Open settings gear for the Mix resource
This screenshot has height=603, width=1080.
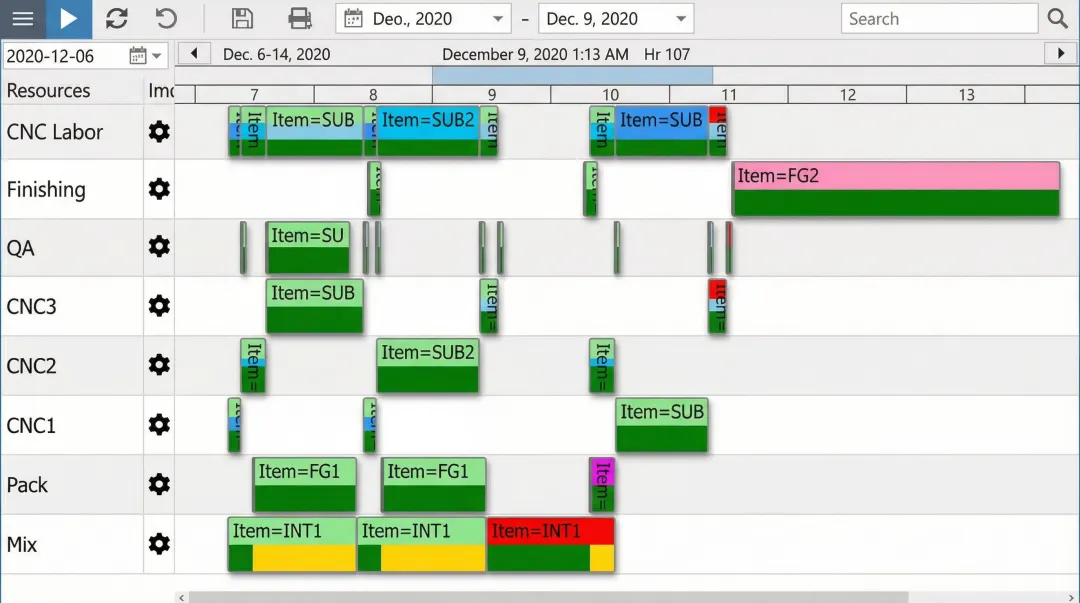(x=159, y=544)
